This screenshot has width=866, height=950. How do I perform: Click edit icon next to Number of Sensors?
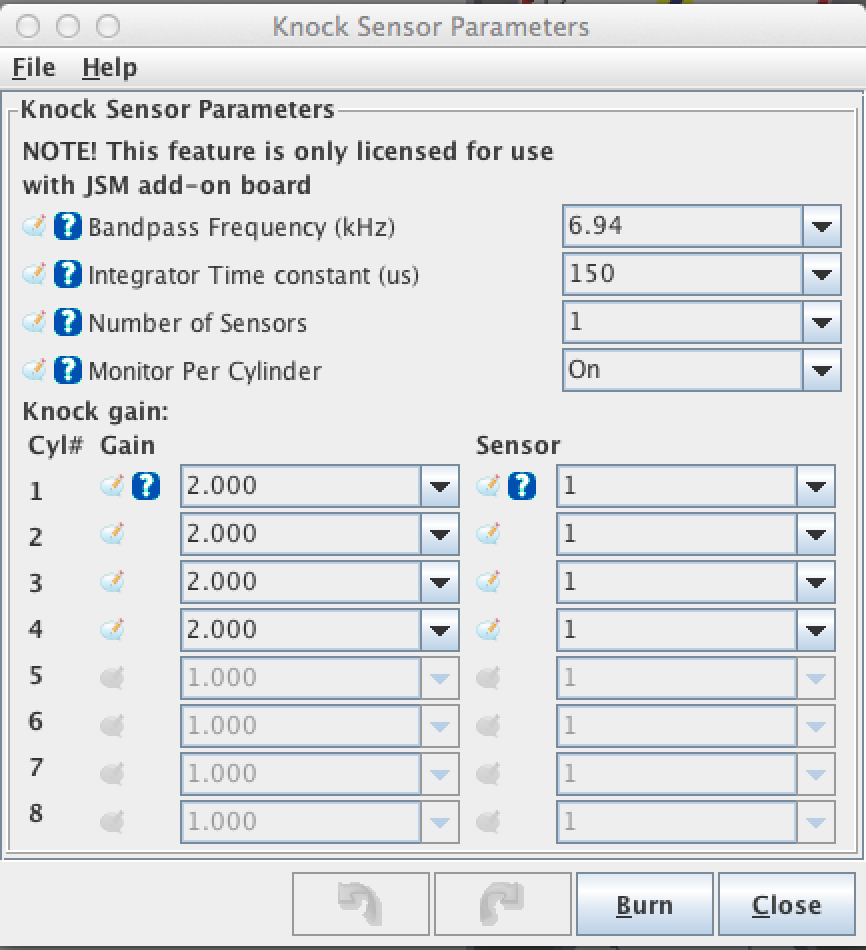coord(34,322)
